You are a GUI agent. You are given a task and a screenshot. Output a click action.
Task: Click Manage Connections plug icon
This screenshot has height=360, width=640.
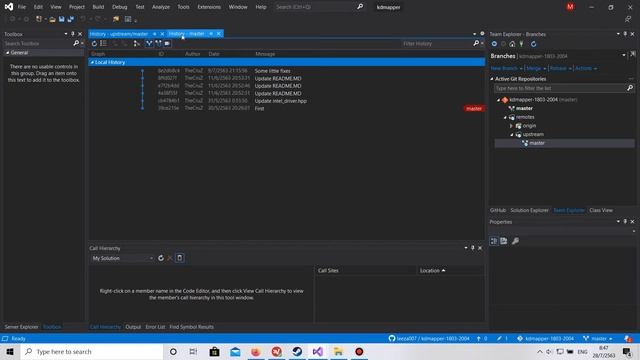521,44
